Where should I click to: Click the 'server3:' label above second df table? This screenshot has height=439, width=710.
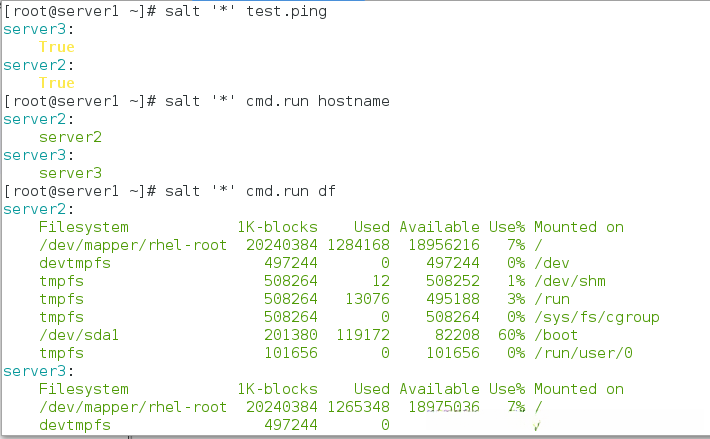tap(29, 371)
